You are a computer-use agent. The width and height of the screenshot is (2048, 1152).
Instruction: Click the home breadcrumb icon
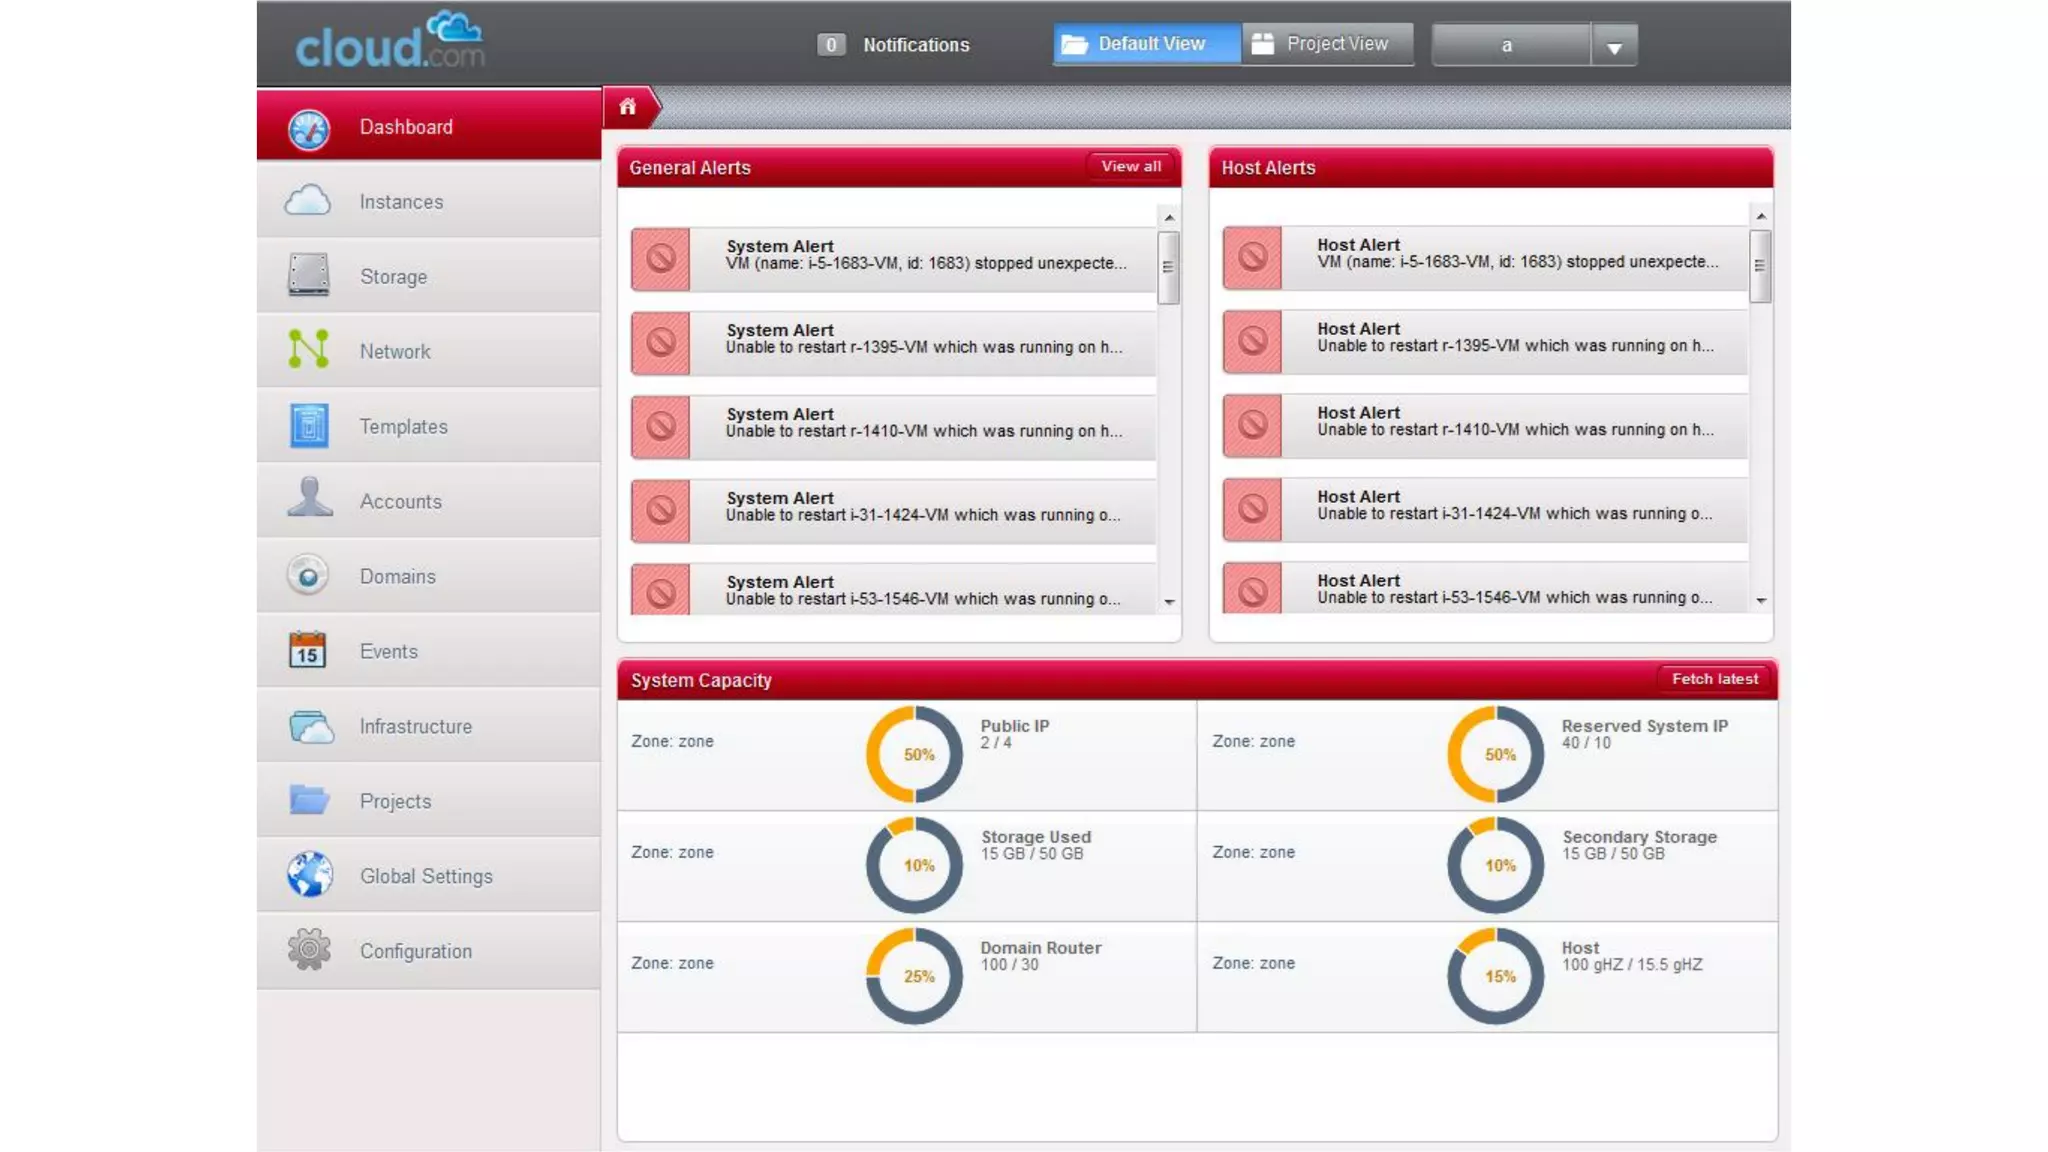click(627, 107)
